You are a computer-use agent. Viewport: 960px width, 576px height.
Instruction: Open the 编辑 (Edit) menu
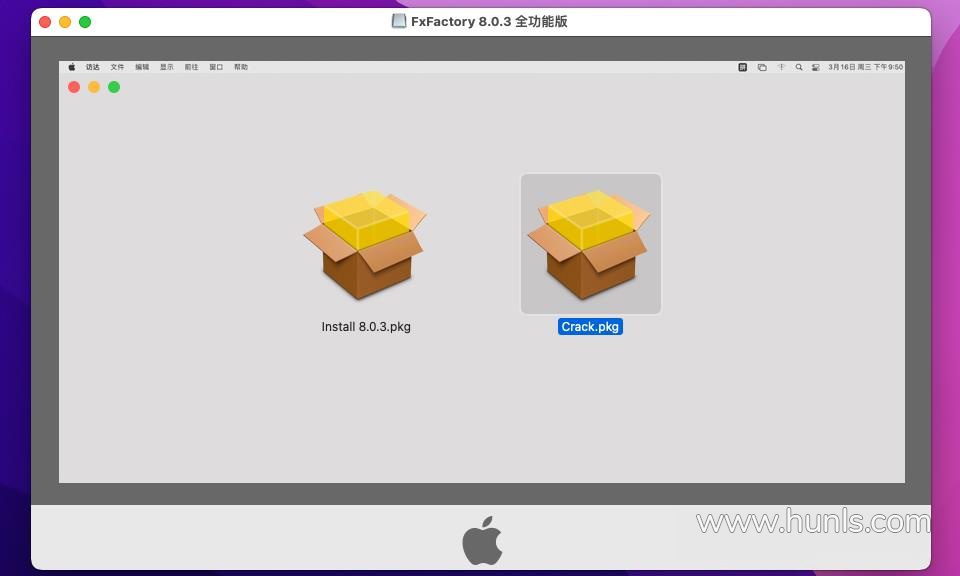(x=142, y=67)
